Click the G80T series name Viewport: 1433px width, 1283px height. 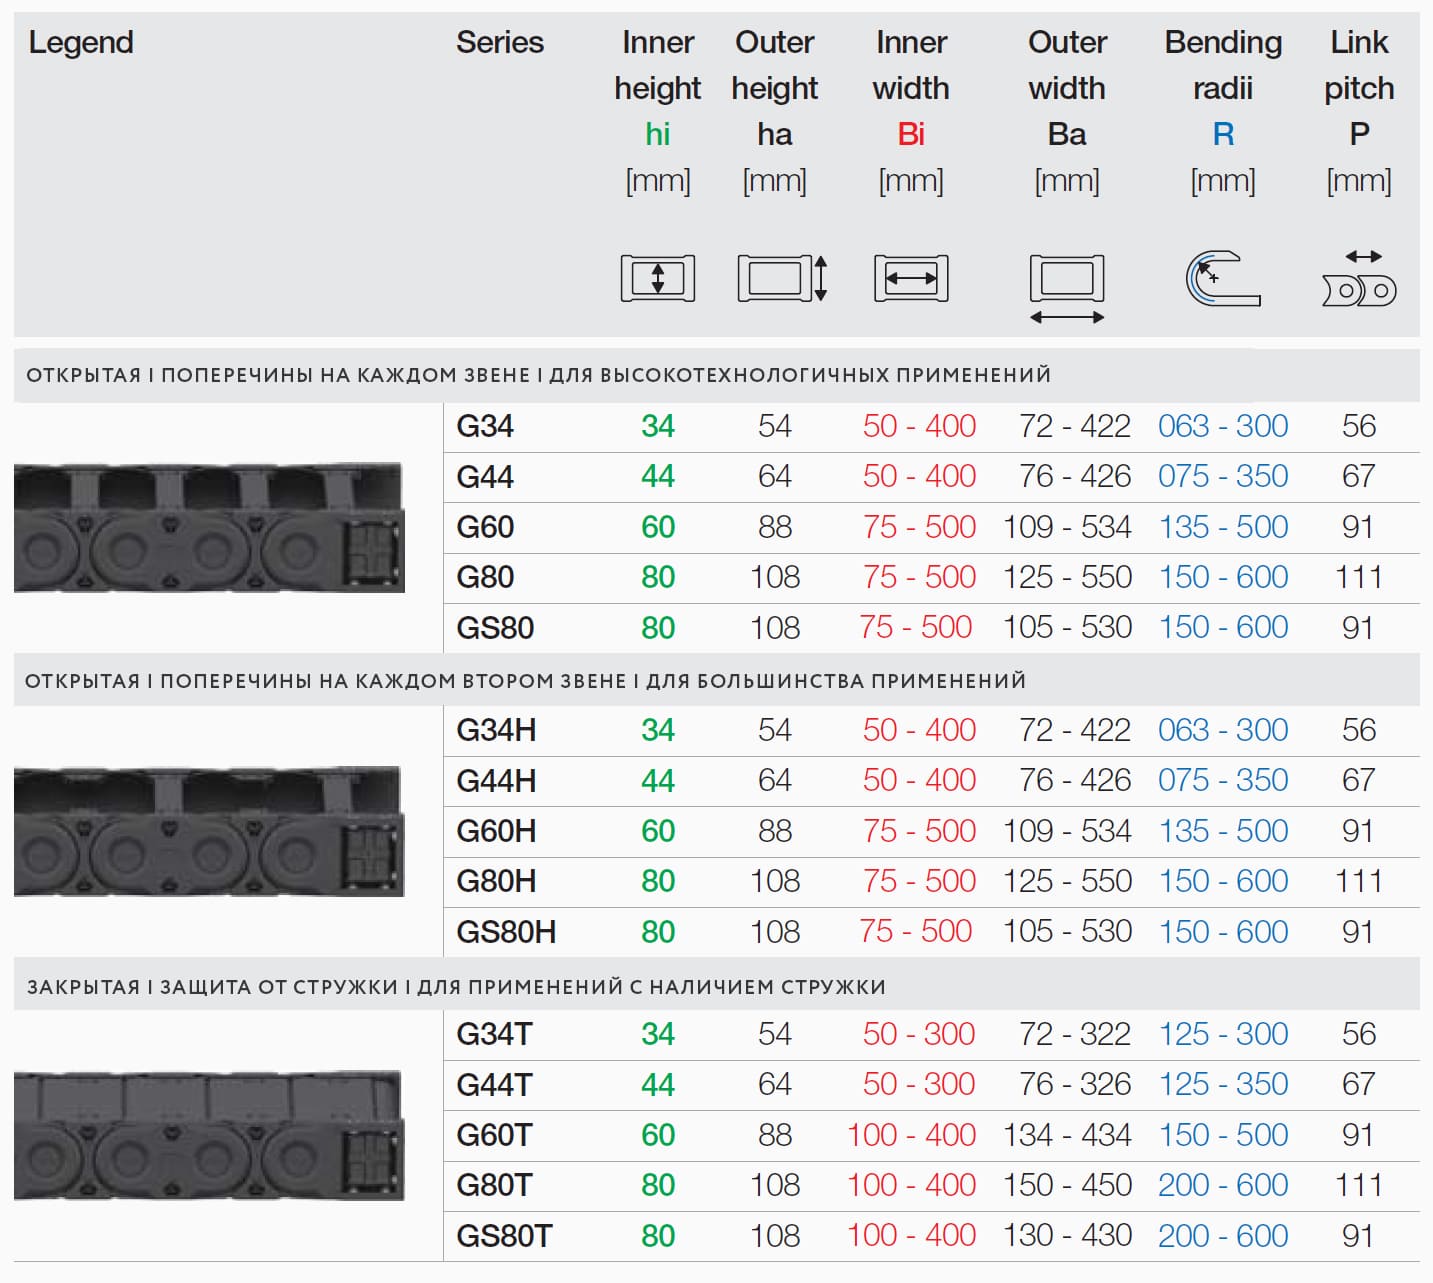[x=494, y=1185]
